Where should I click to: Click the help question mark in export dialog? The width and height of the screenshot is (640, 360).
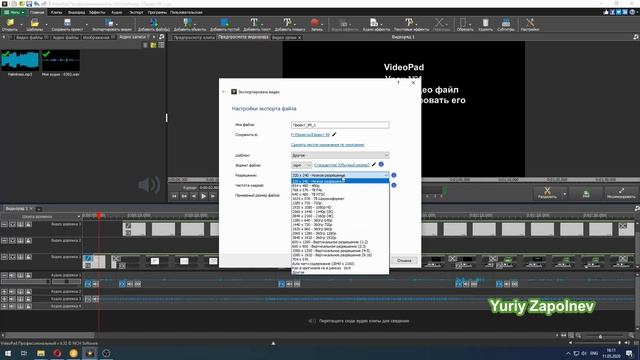(x=398, y=83)
